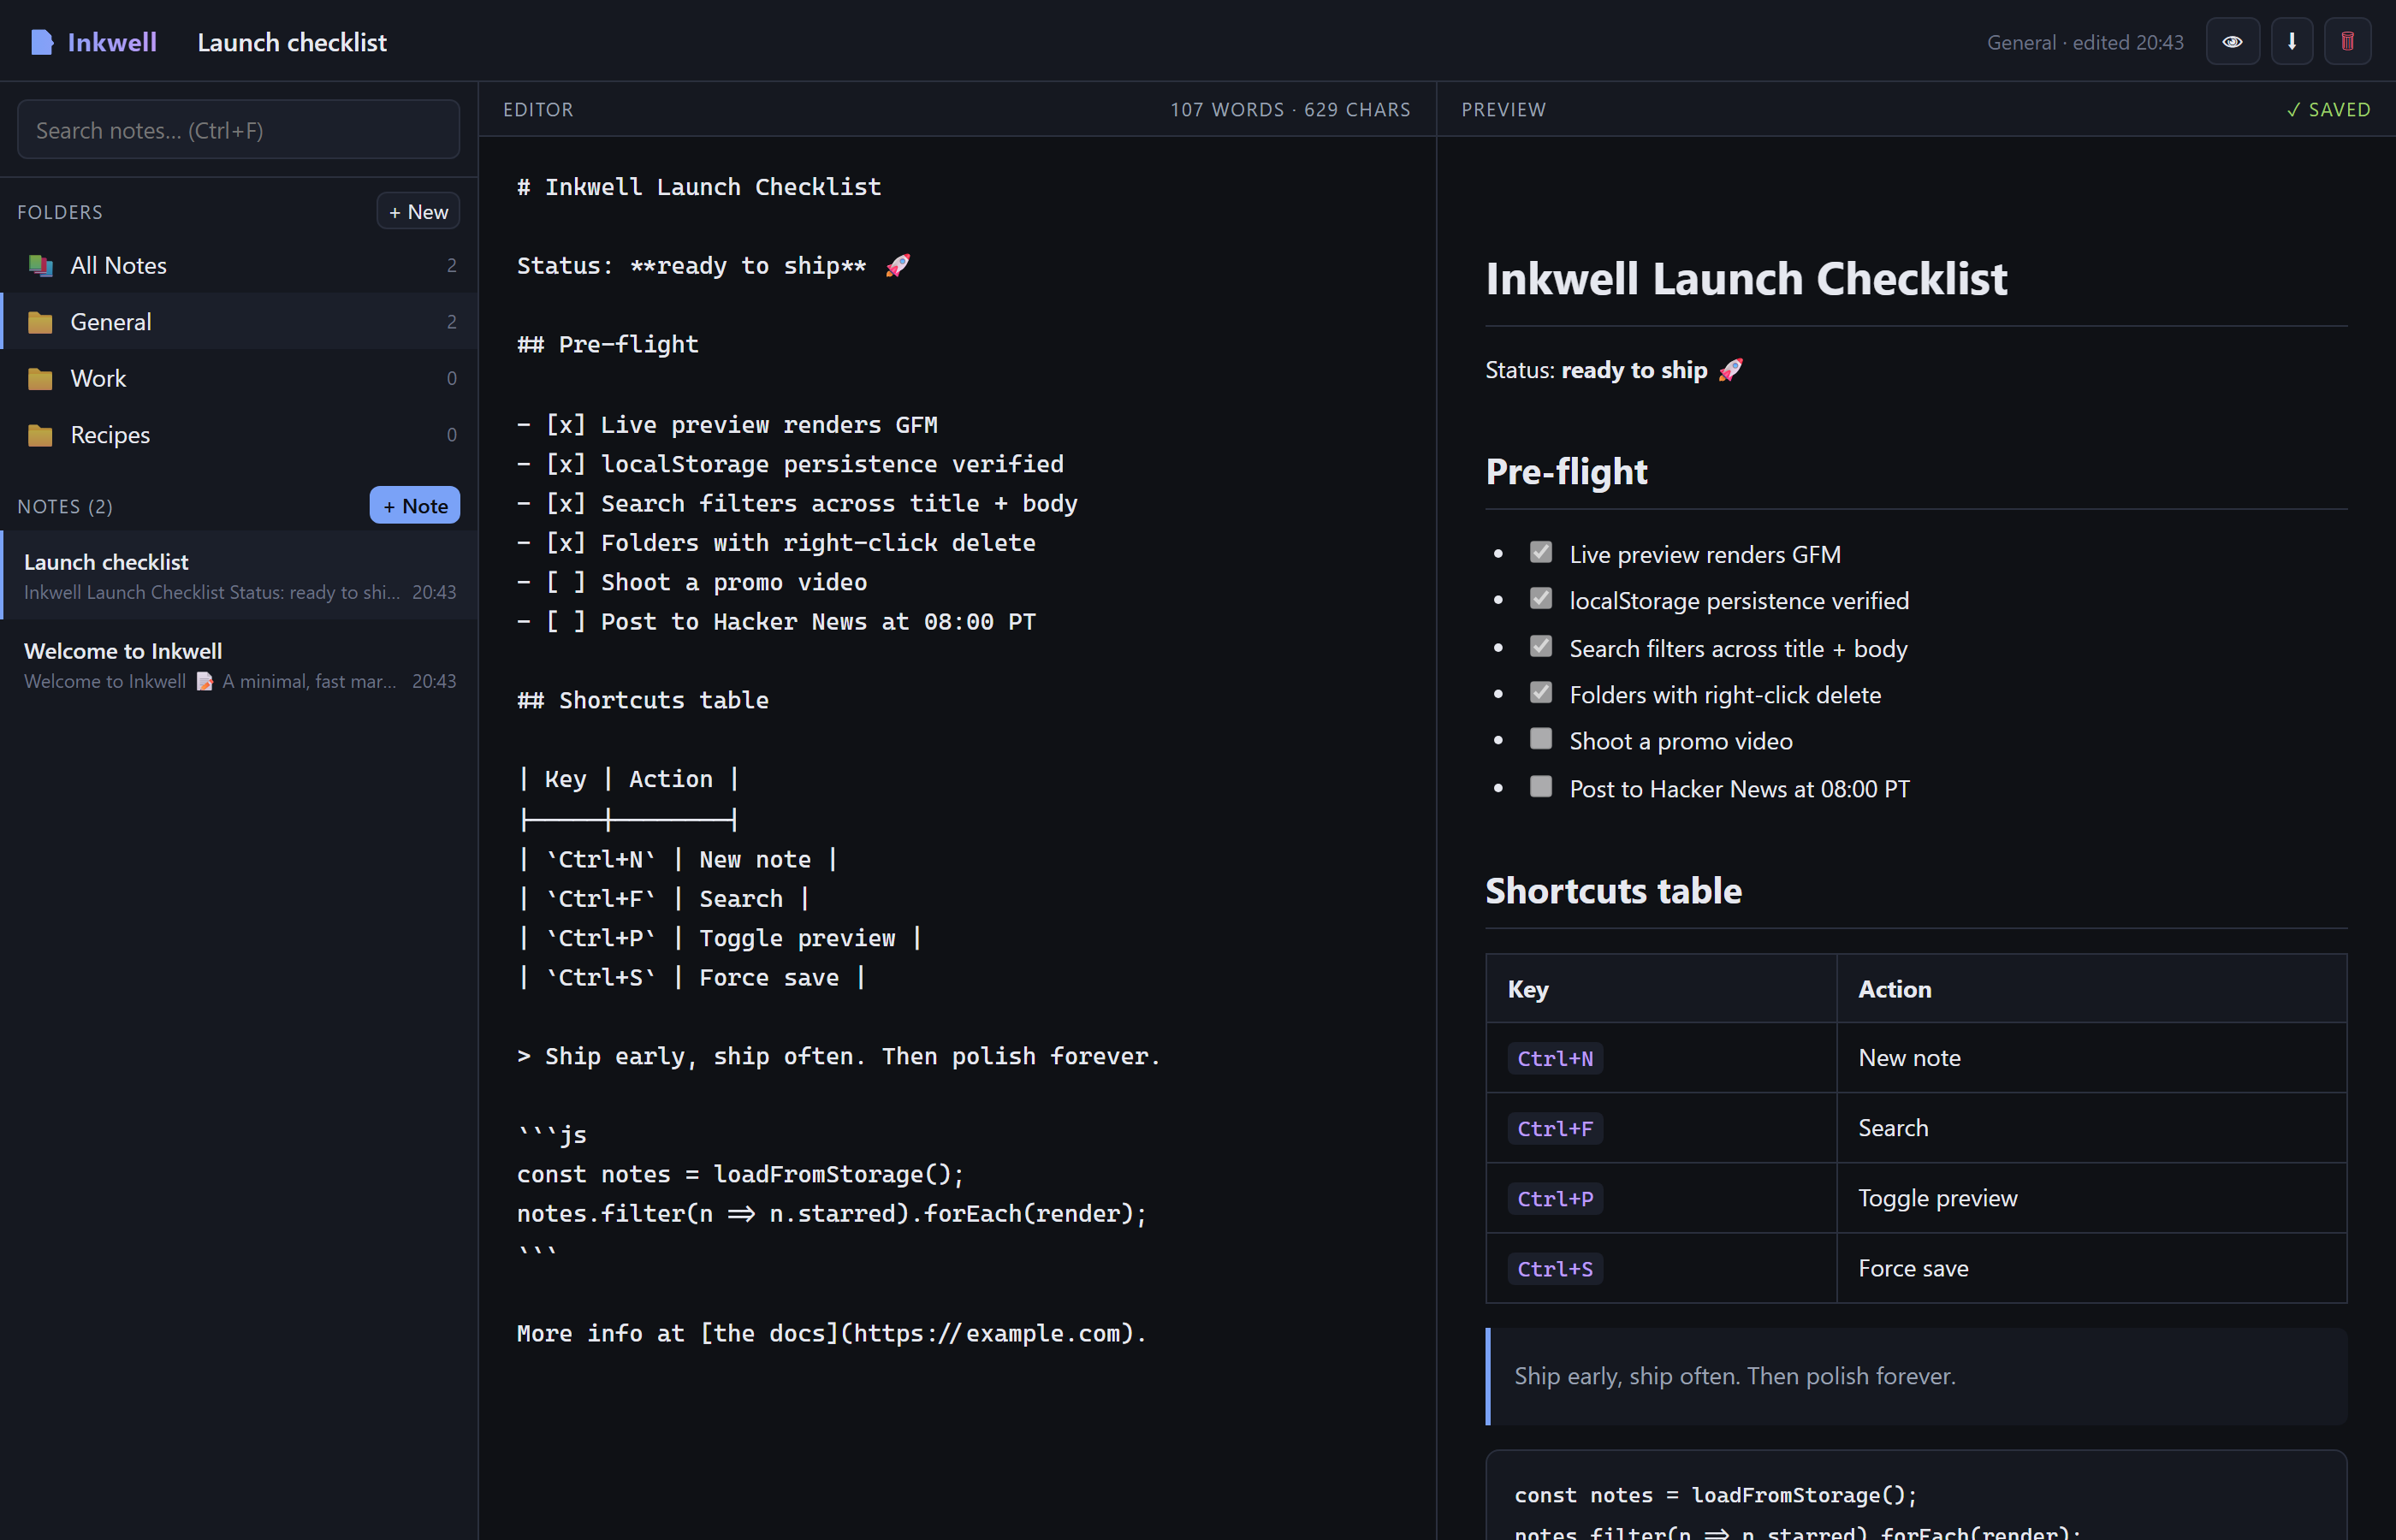This screenshot has width=2396, height=1540.
Task: Click the 'Shortcuts table' preview heading
Action: (x=1613, y=890)
